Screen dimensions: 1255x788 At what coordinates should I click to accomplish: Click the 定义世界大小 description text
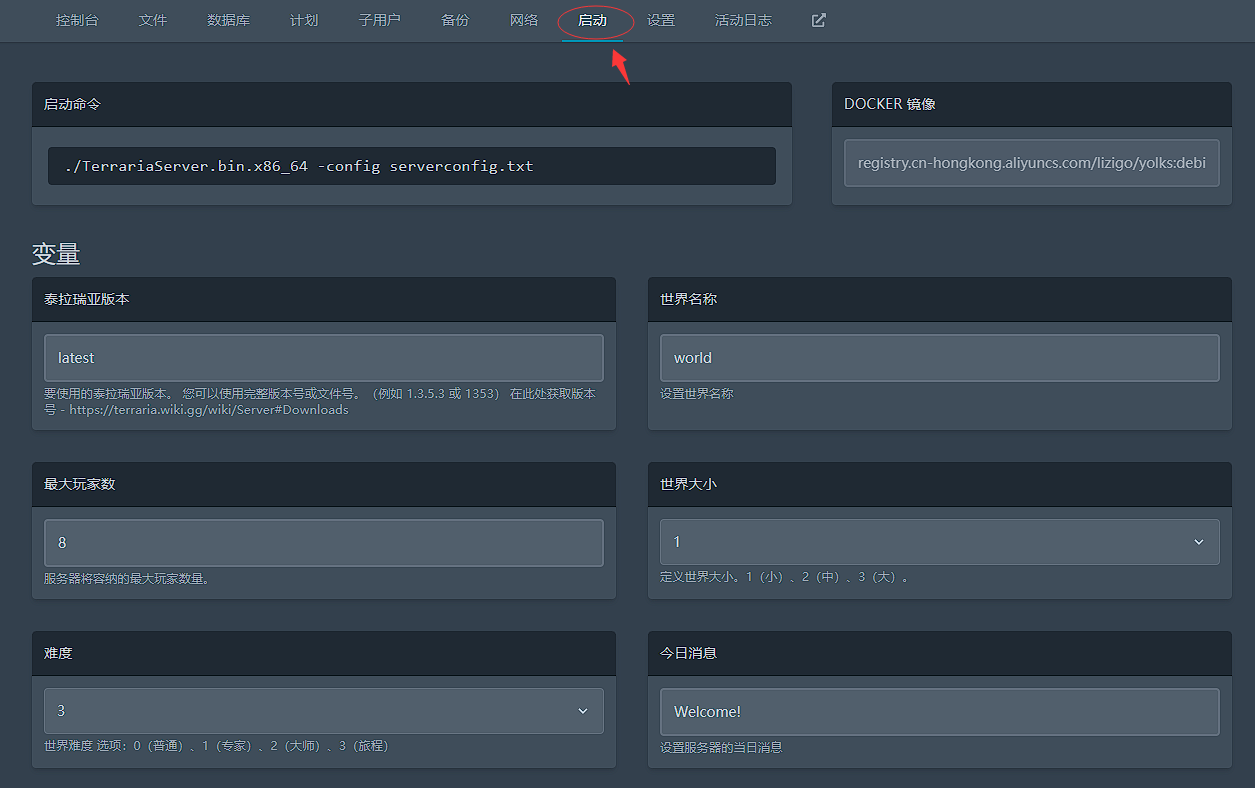point(785,578)
